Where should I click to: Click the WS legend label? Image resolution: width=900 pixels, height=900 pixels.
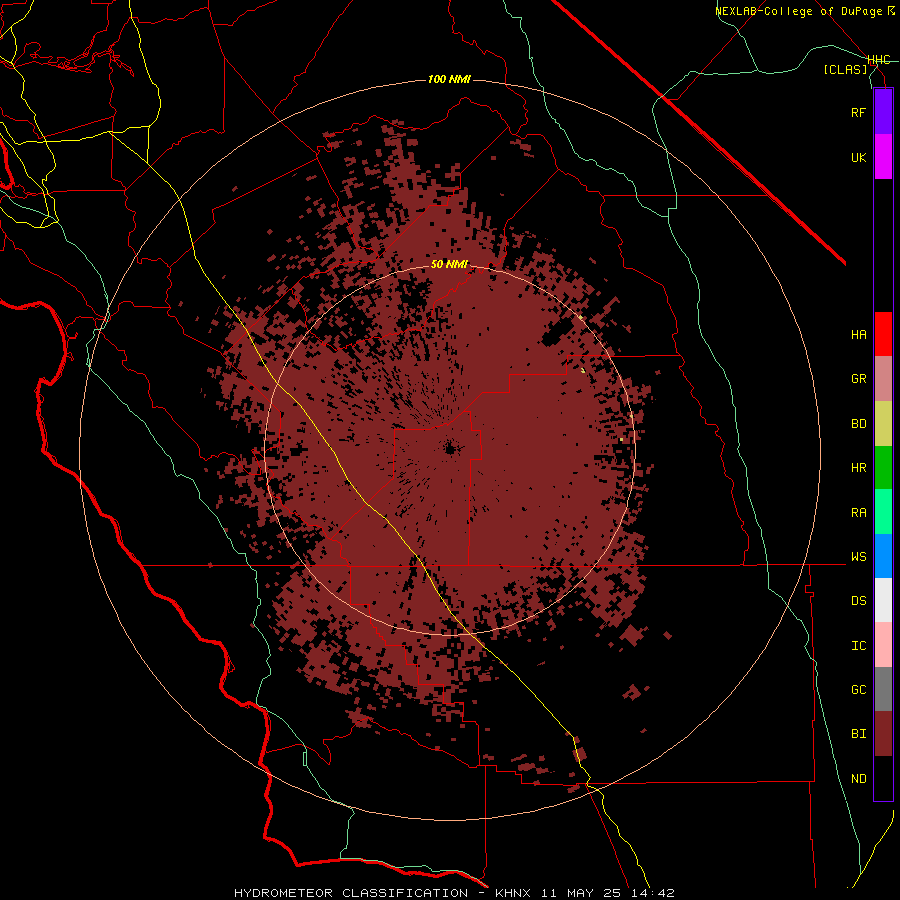coord(858,557)
